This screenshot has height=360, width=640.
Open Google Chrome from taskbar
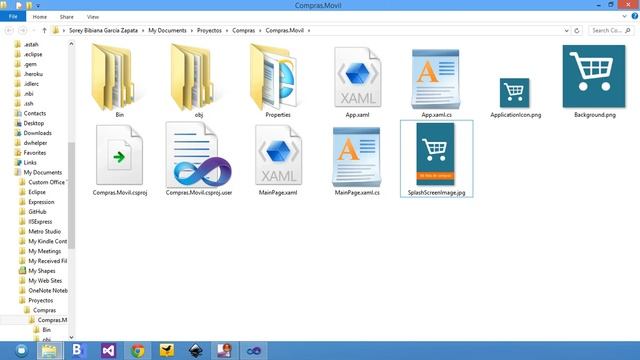[x=138, y=351]
